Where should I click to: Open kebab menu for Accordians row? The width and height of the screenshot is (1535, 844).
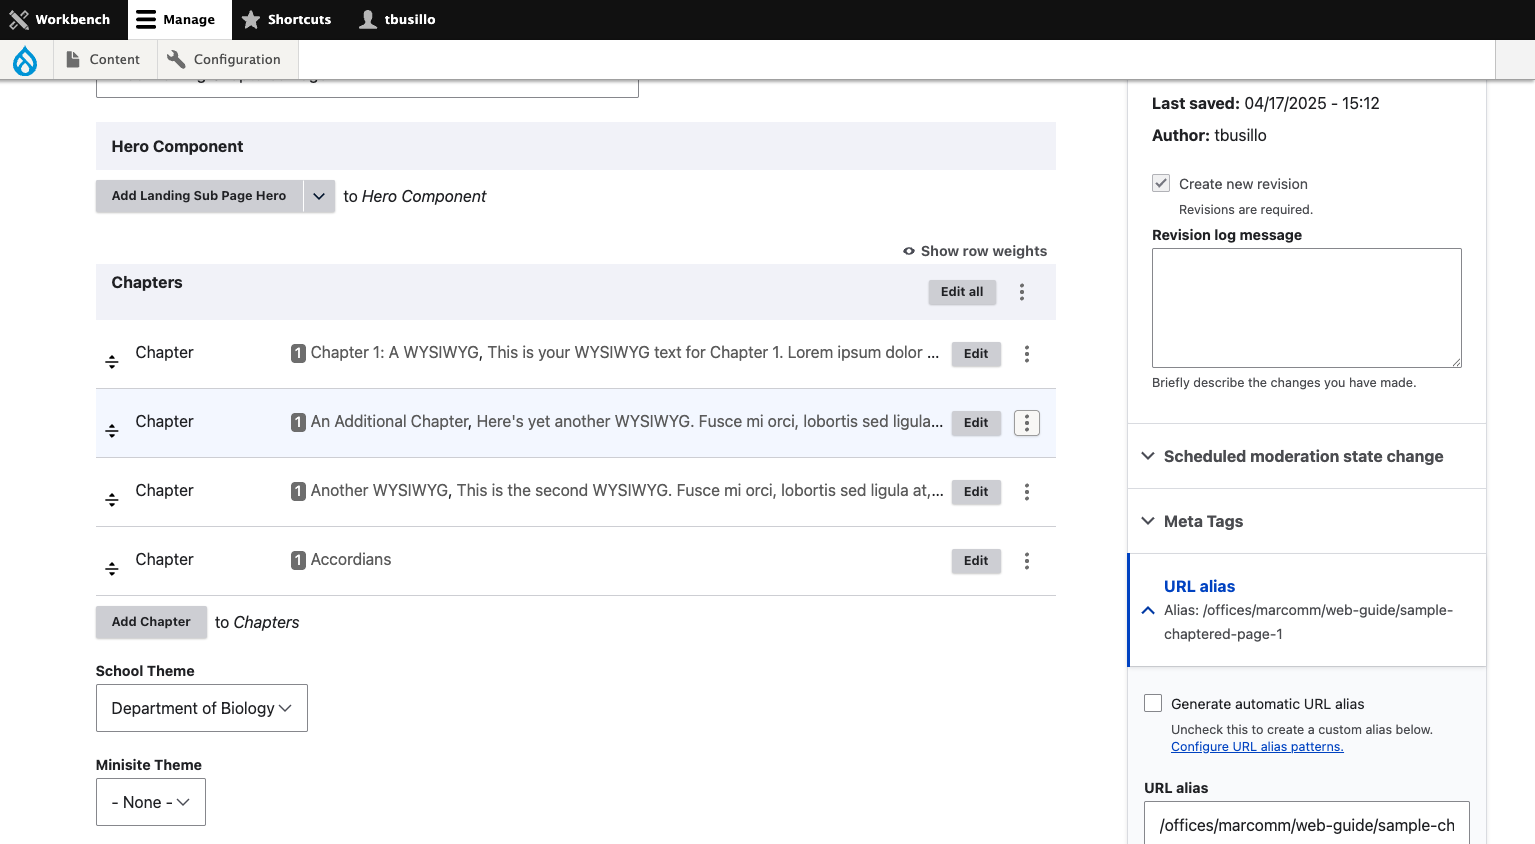point(1027,561)
